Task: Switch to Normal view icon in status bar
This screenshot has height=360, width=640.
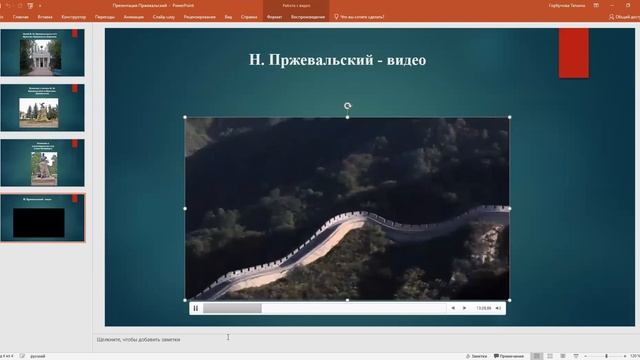Action: 537,356
